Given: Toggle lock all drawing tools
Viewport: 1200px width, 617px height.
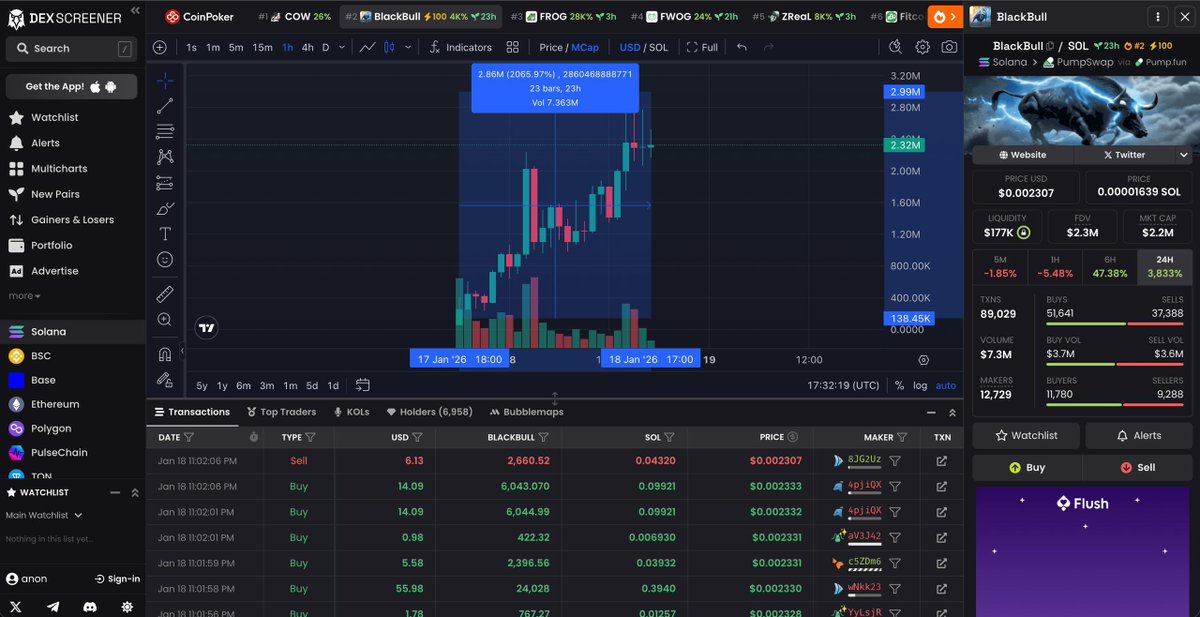Looking at the screenshot, I should pyautogui.click(x=165, y=379).
